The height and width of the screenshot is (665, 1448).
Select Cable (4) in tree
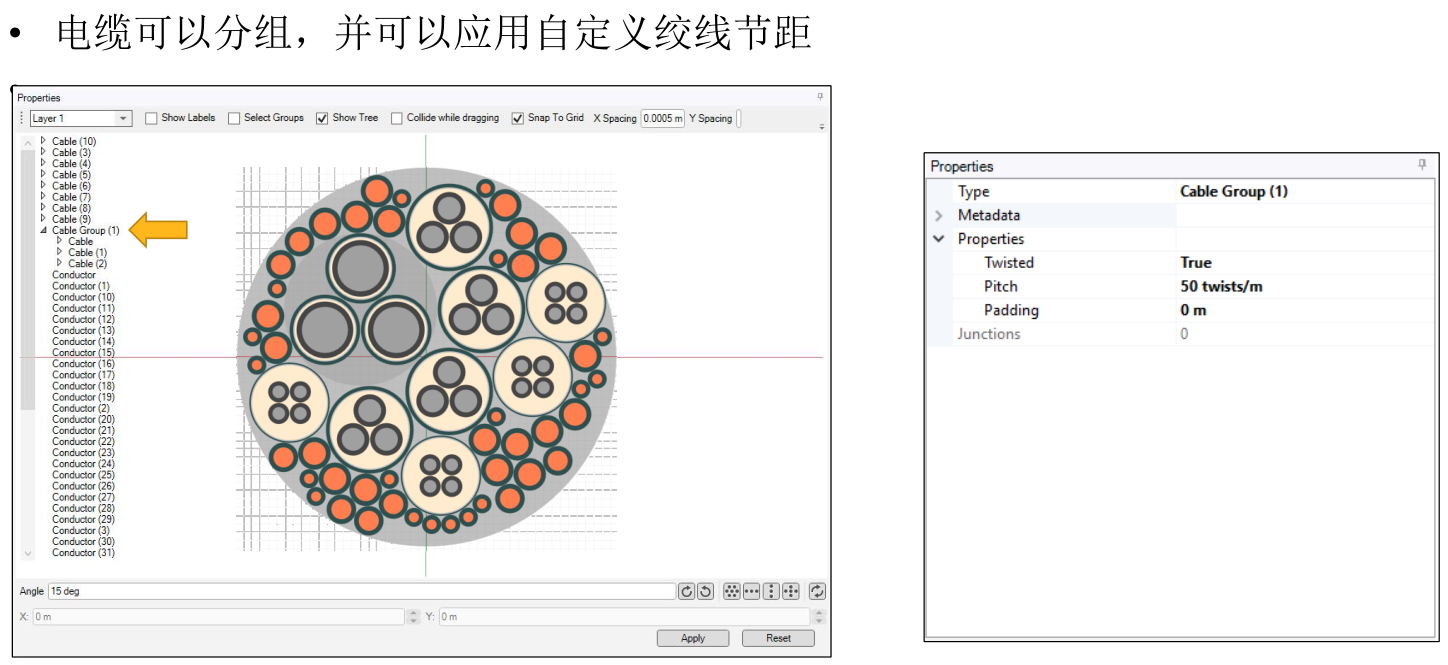pos(72,163)
